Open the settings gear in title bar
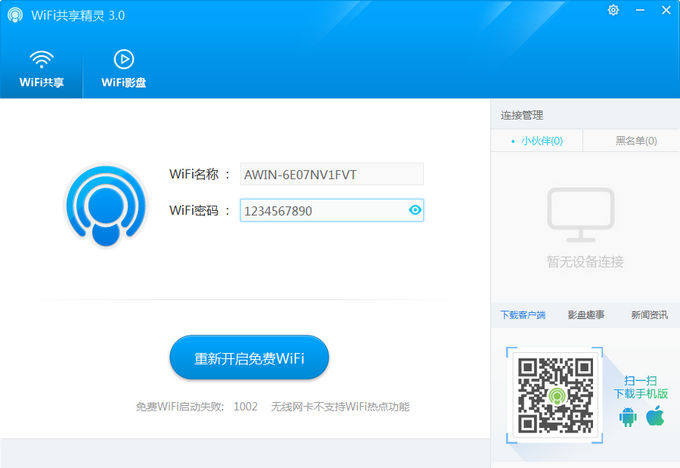This screenshot has width=680, height=468. point(613,10)
